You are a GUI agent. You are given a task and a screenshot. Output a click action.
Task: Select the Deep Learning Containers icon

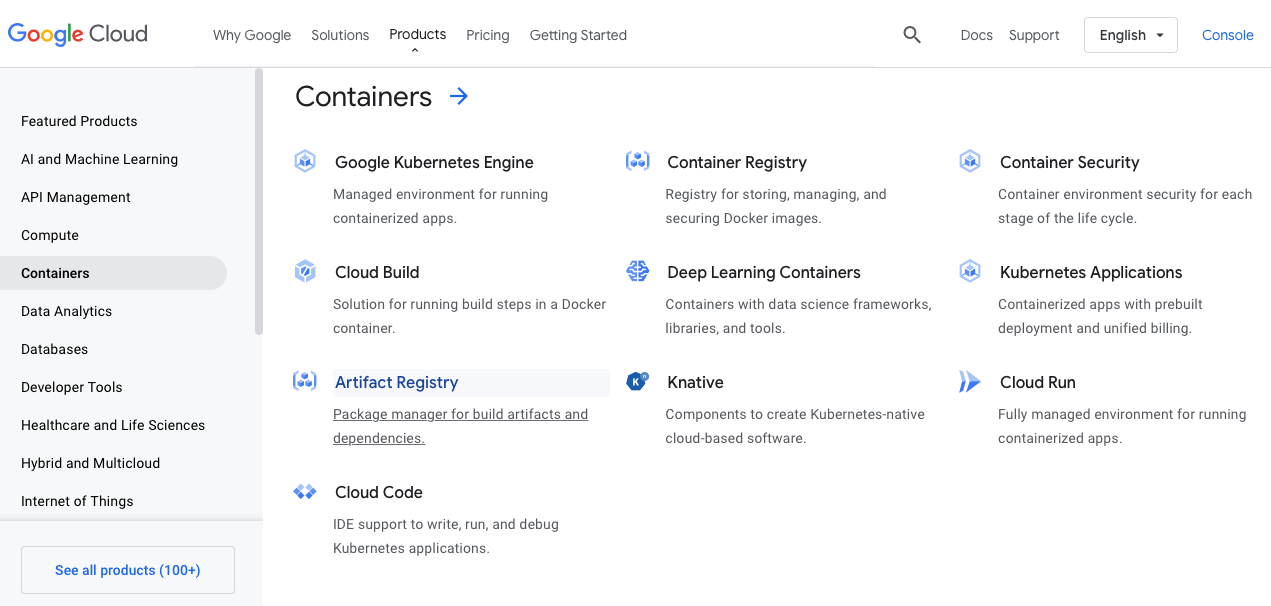637,270
